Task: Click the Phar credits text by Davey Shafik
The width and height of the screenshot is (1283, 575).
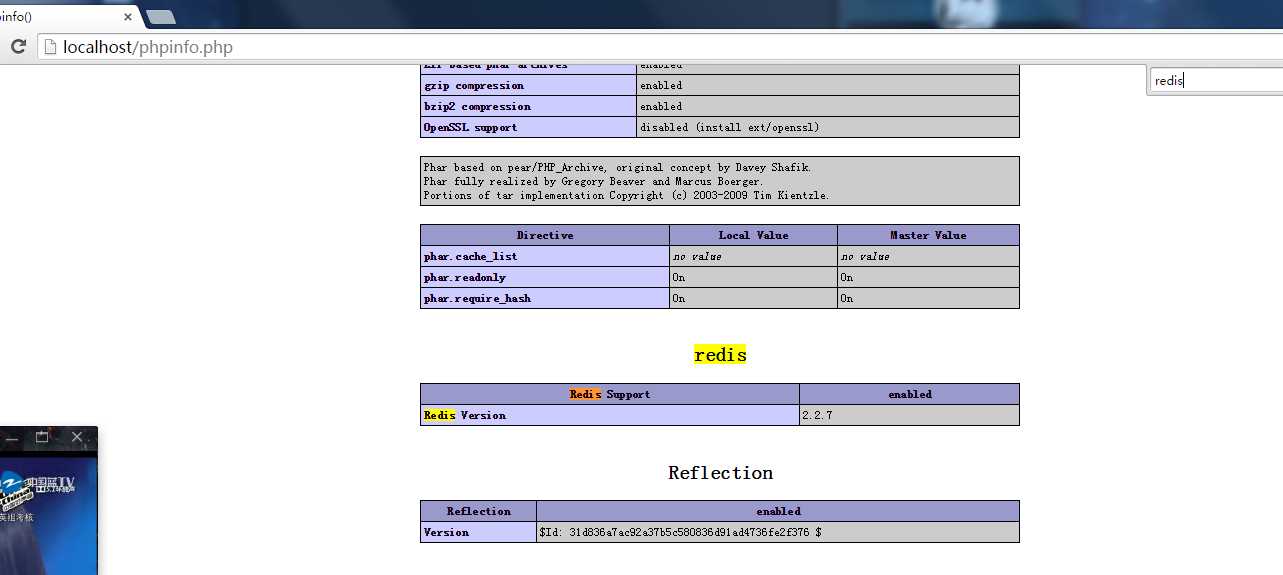Action: (x=720, y=181)
